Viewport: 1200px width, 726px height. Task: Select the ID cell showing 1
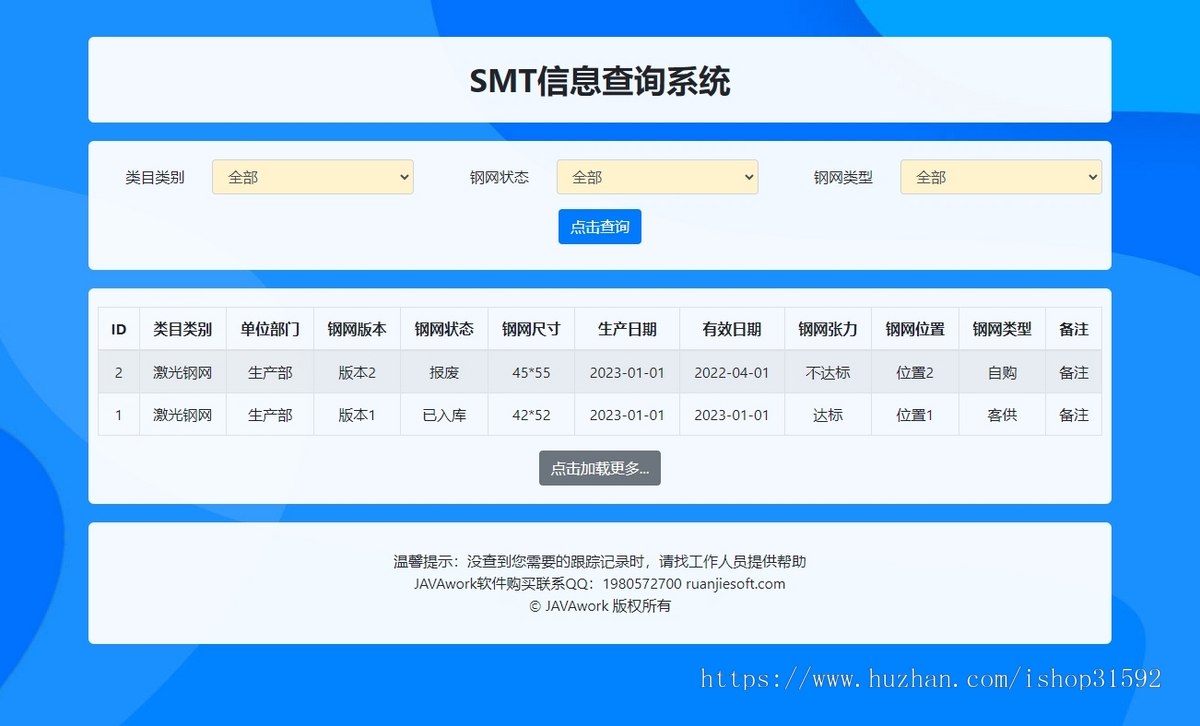(119, 414)
